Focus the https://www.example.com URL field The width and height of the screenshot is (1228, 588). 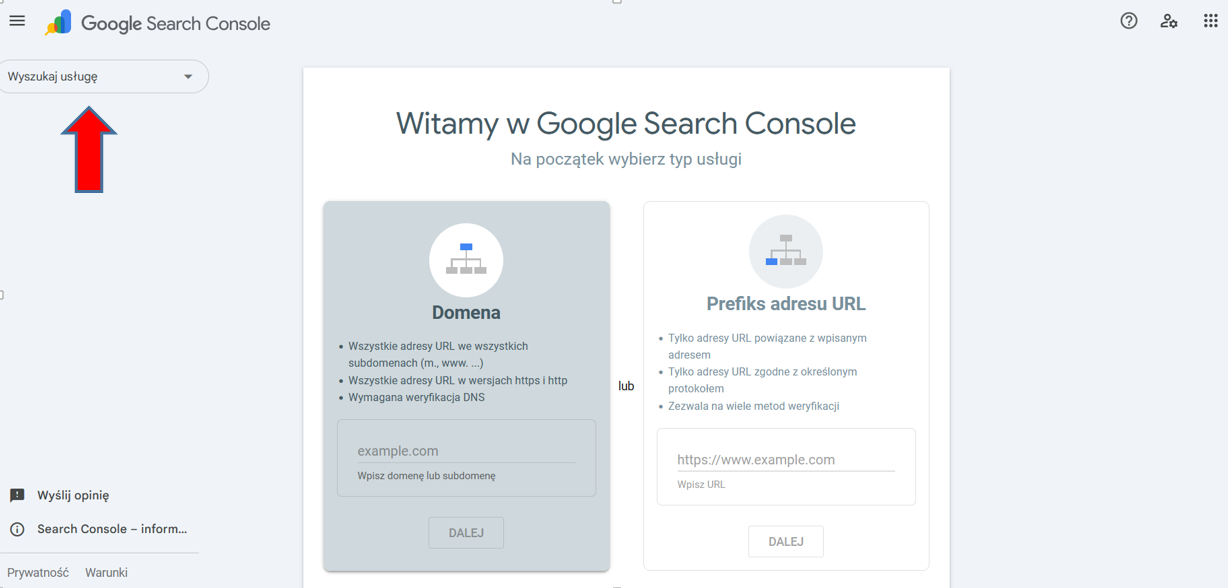pos(785,460)
